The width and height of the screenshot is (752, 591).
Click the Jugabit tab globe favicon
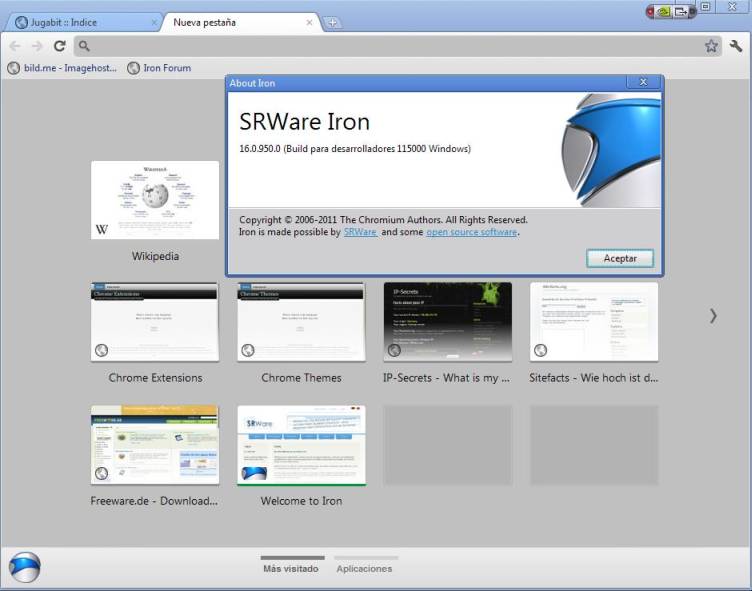point(21,22)
